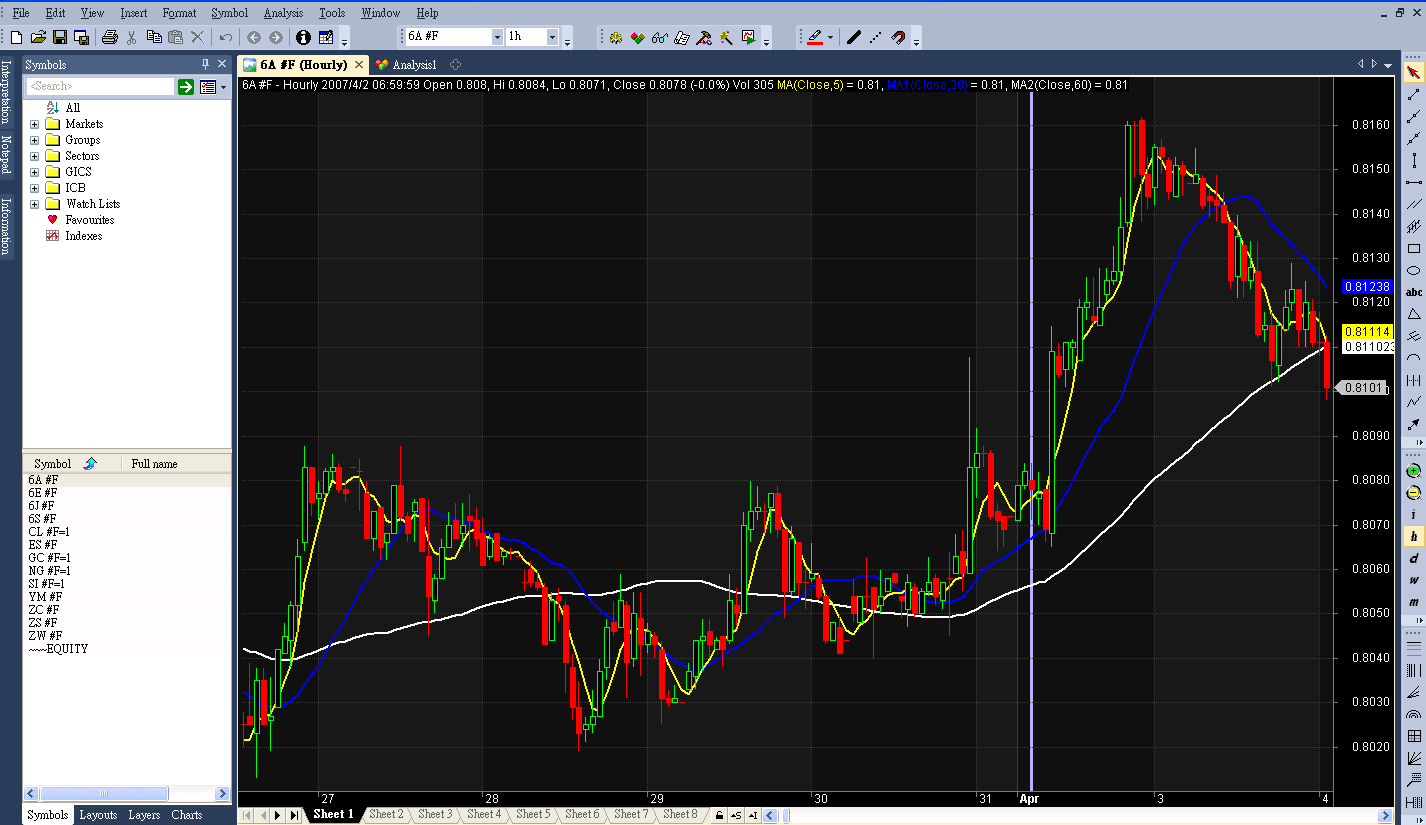Click the yellow Zoom out icon
The image size is (1426, 825).
1413,493
